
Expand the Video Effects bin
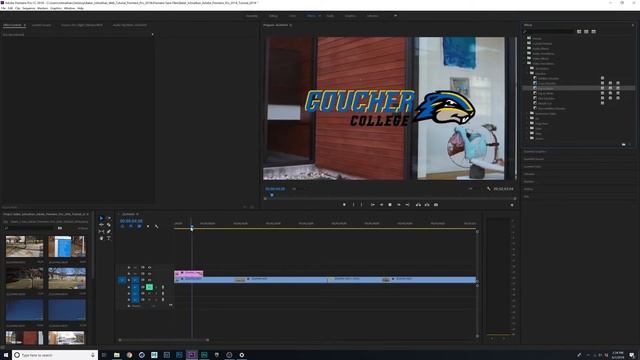pyautogui.click(x=525, y=58)
